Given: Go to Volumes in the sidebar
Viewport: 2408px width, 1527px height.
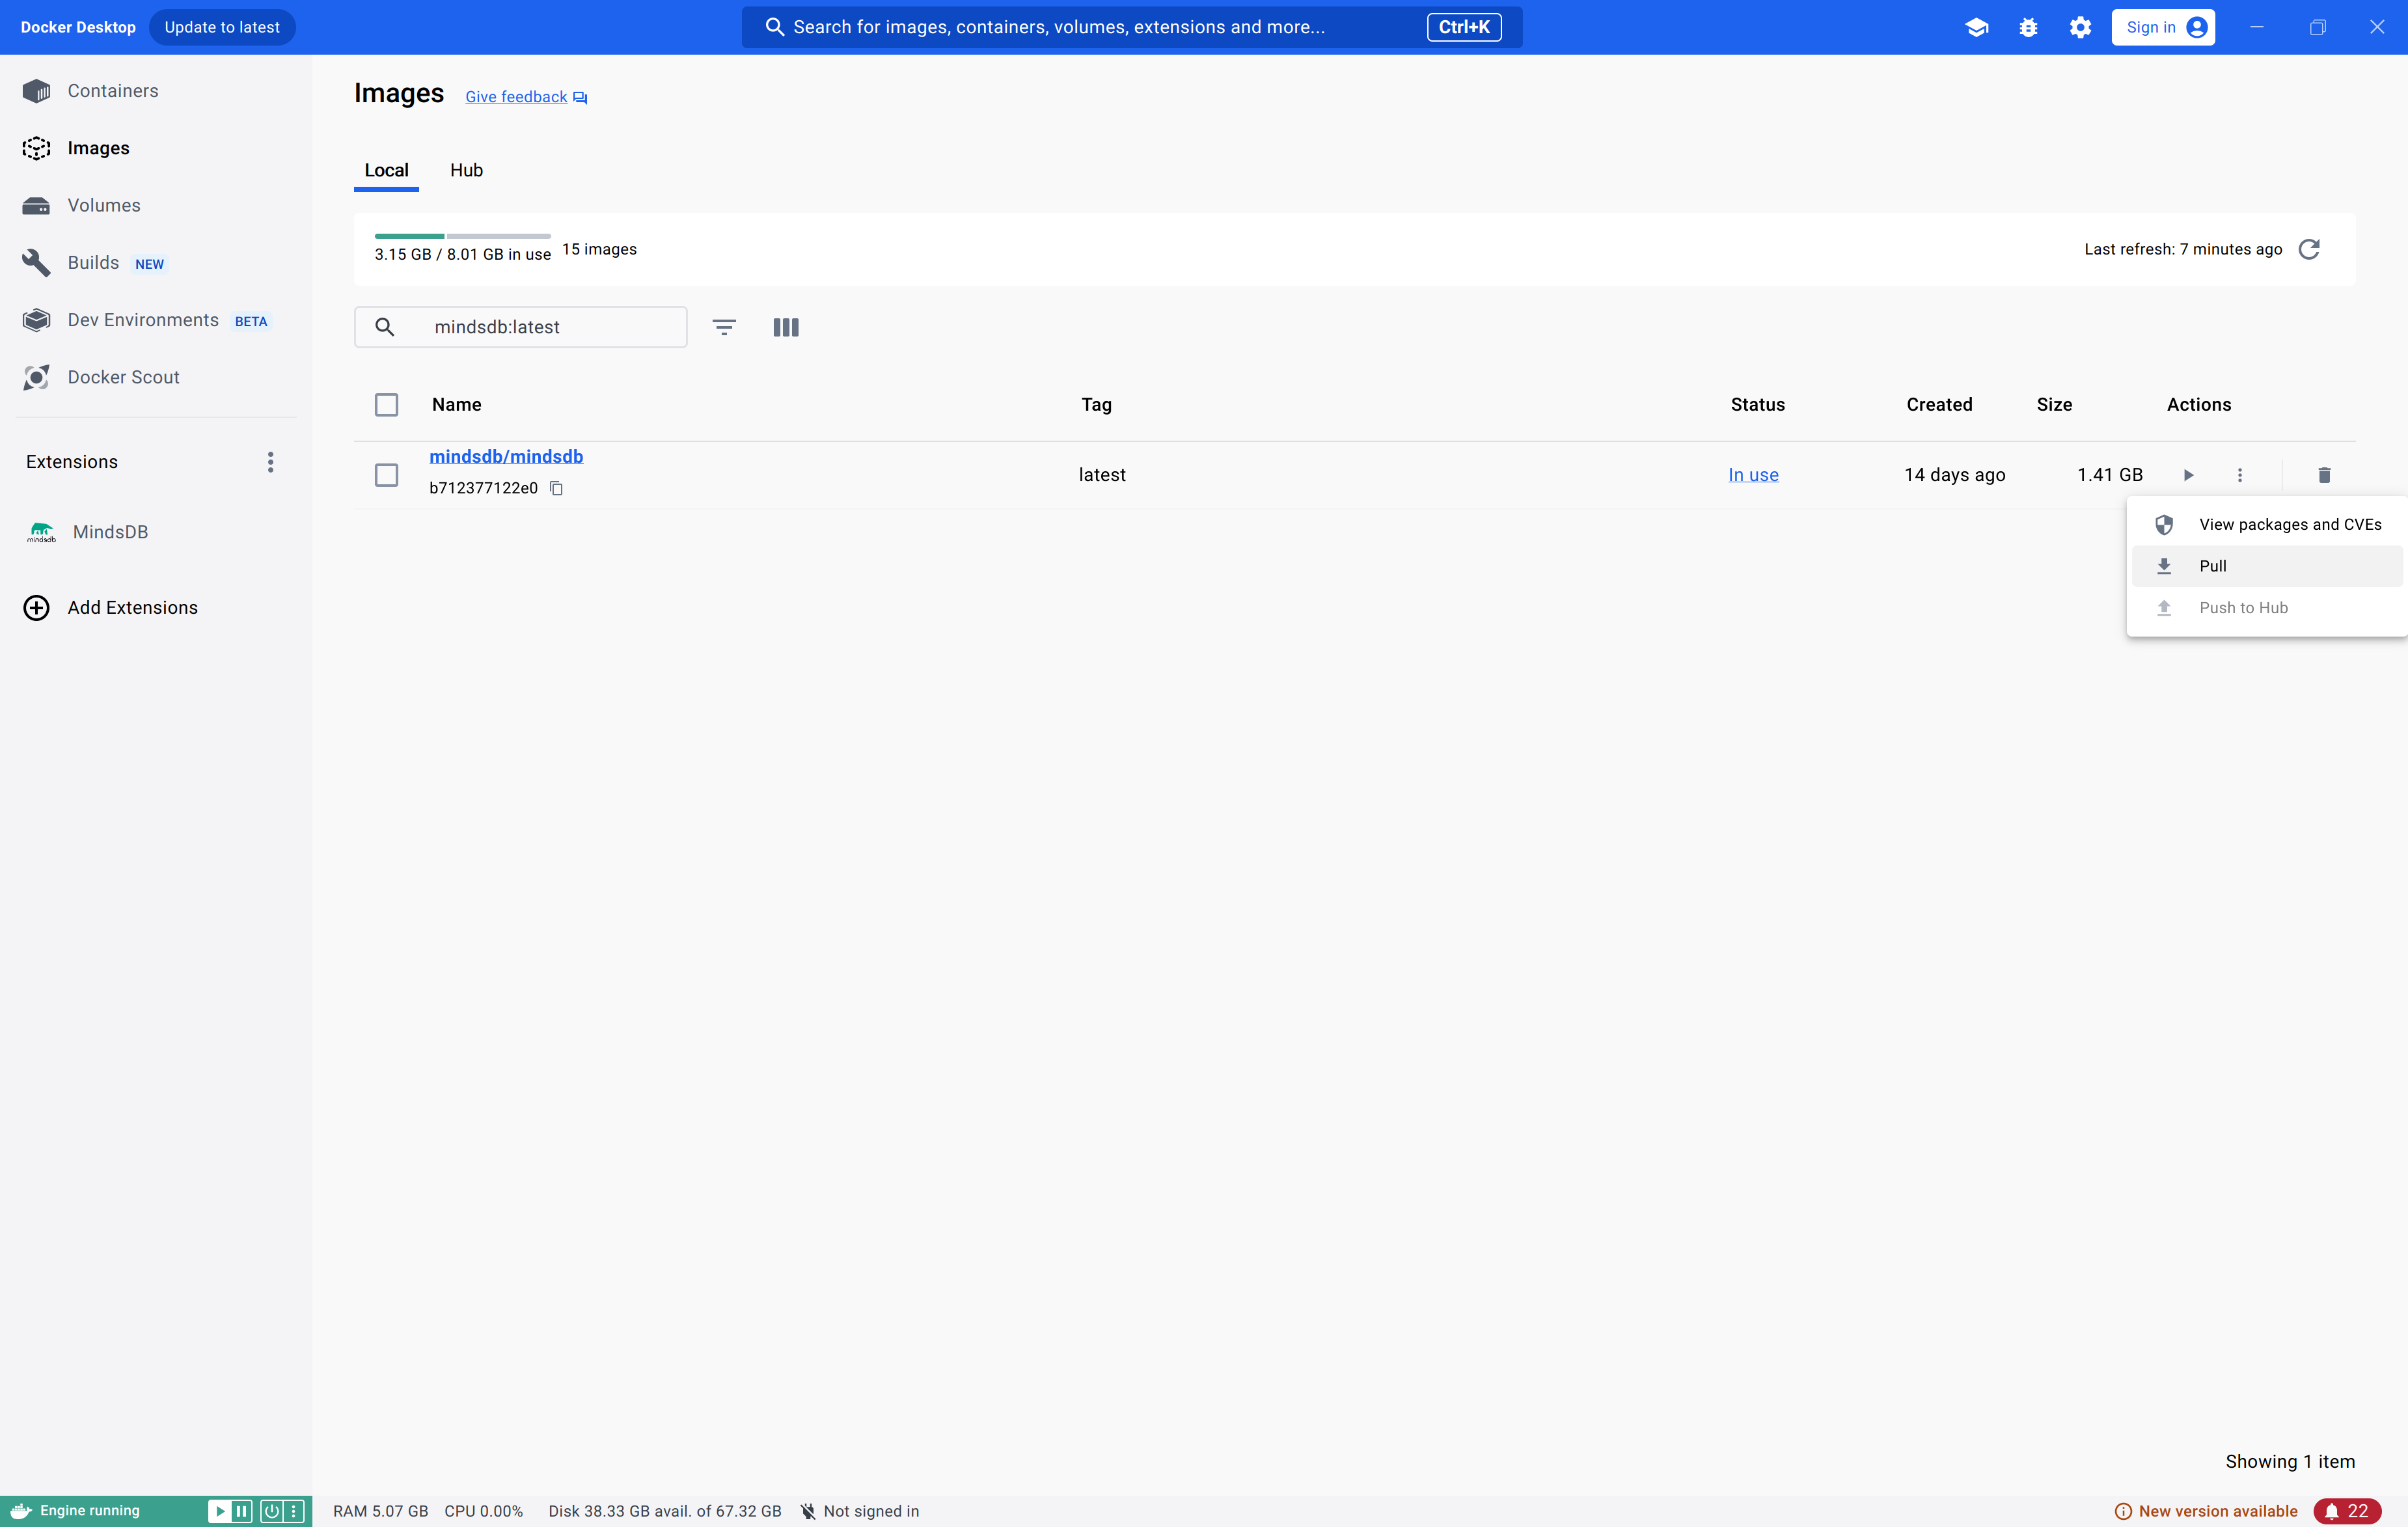Looking at the screenshot, I should coord(155,205).
